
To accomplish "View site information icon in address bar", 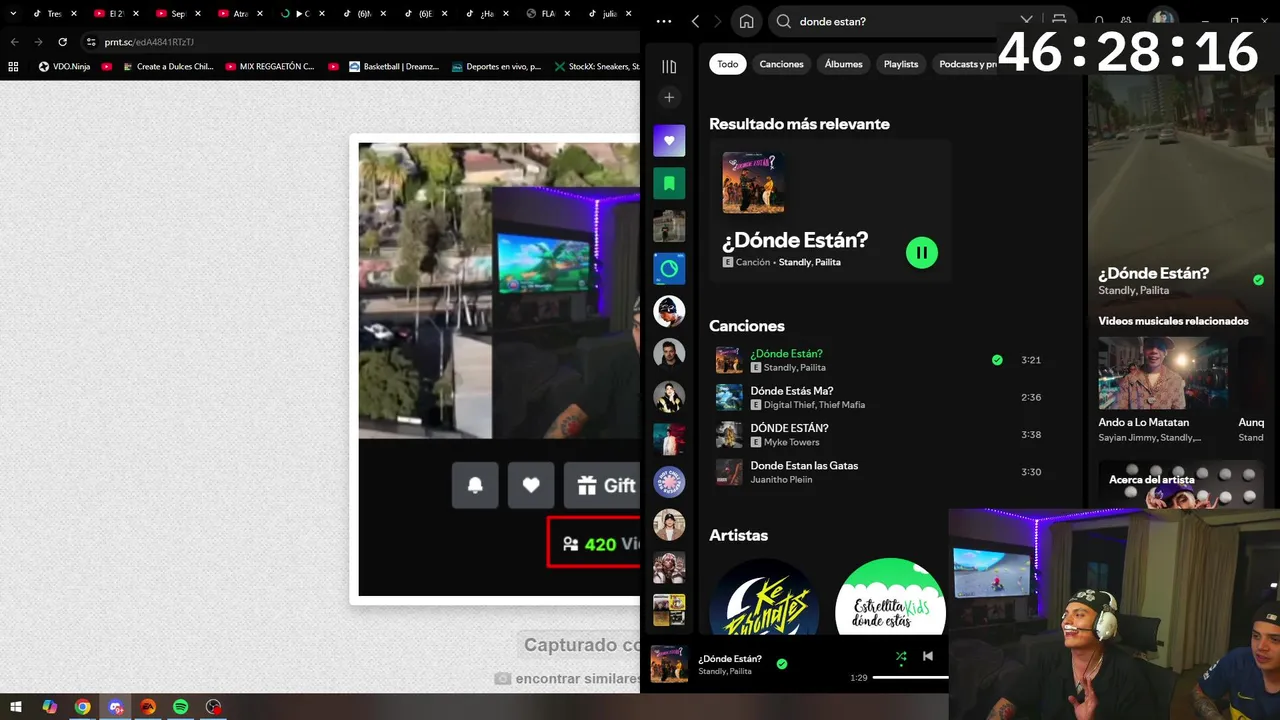I will tap(91, 42).
